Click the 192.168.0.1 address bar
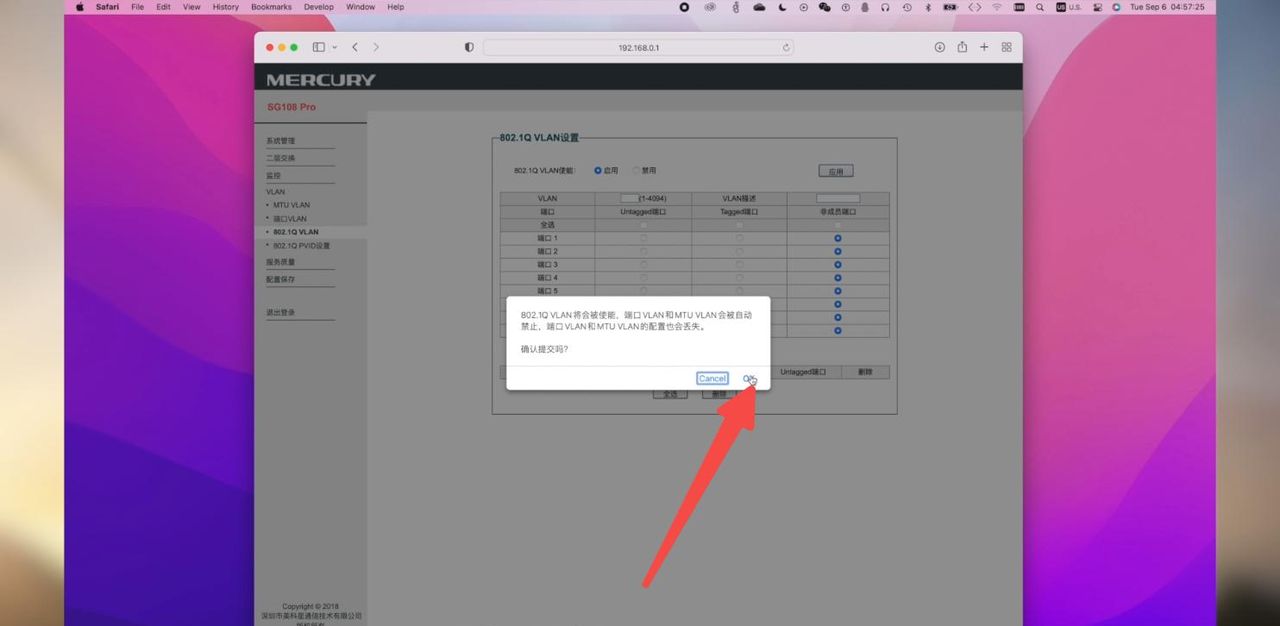 tap(638, 47)
